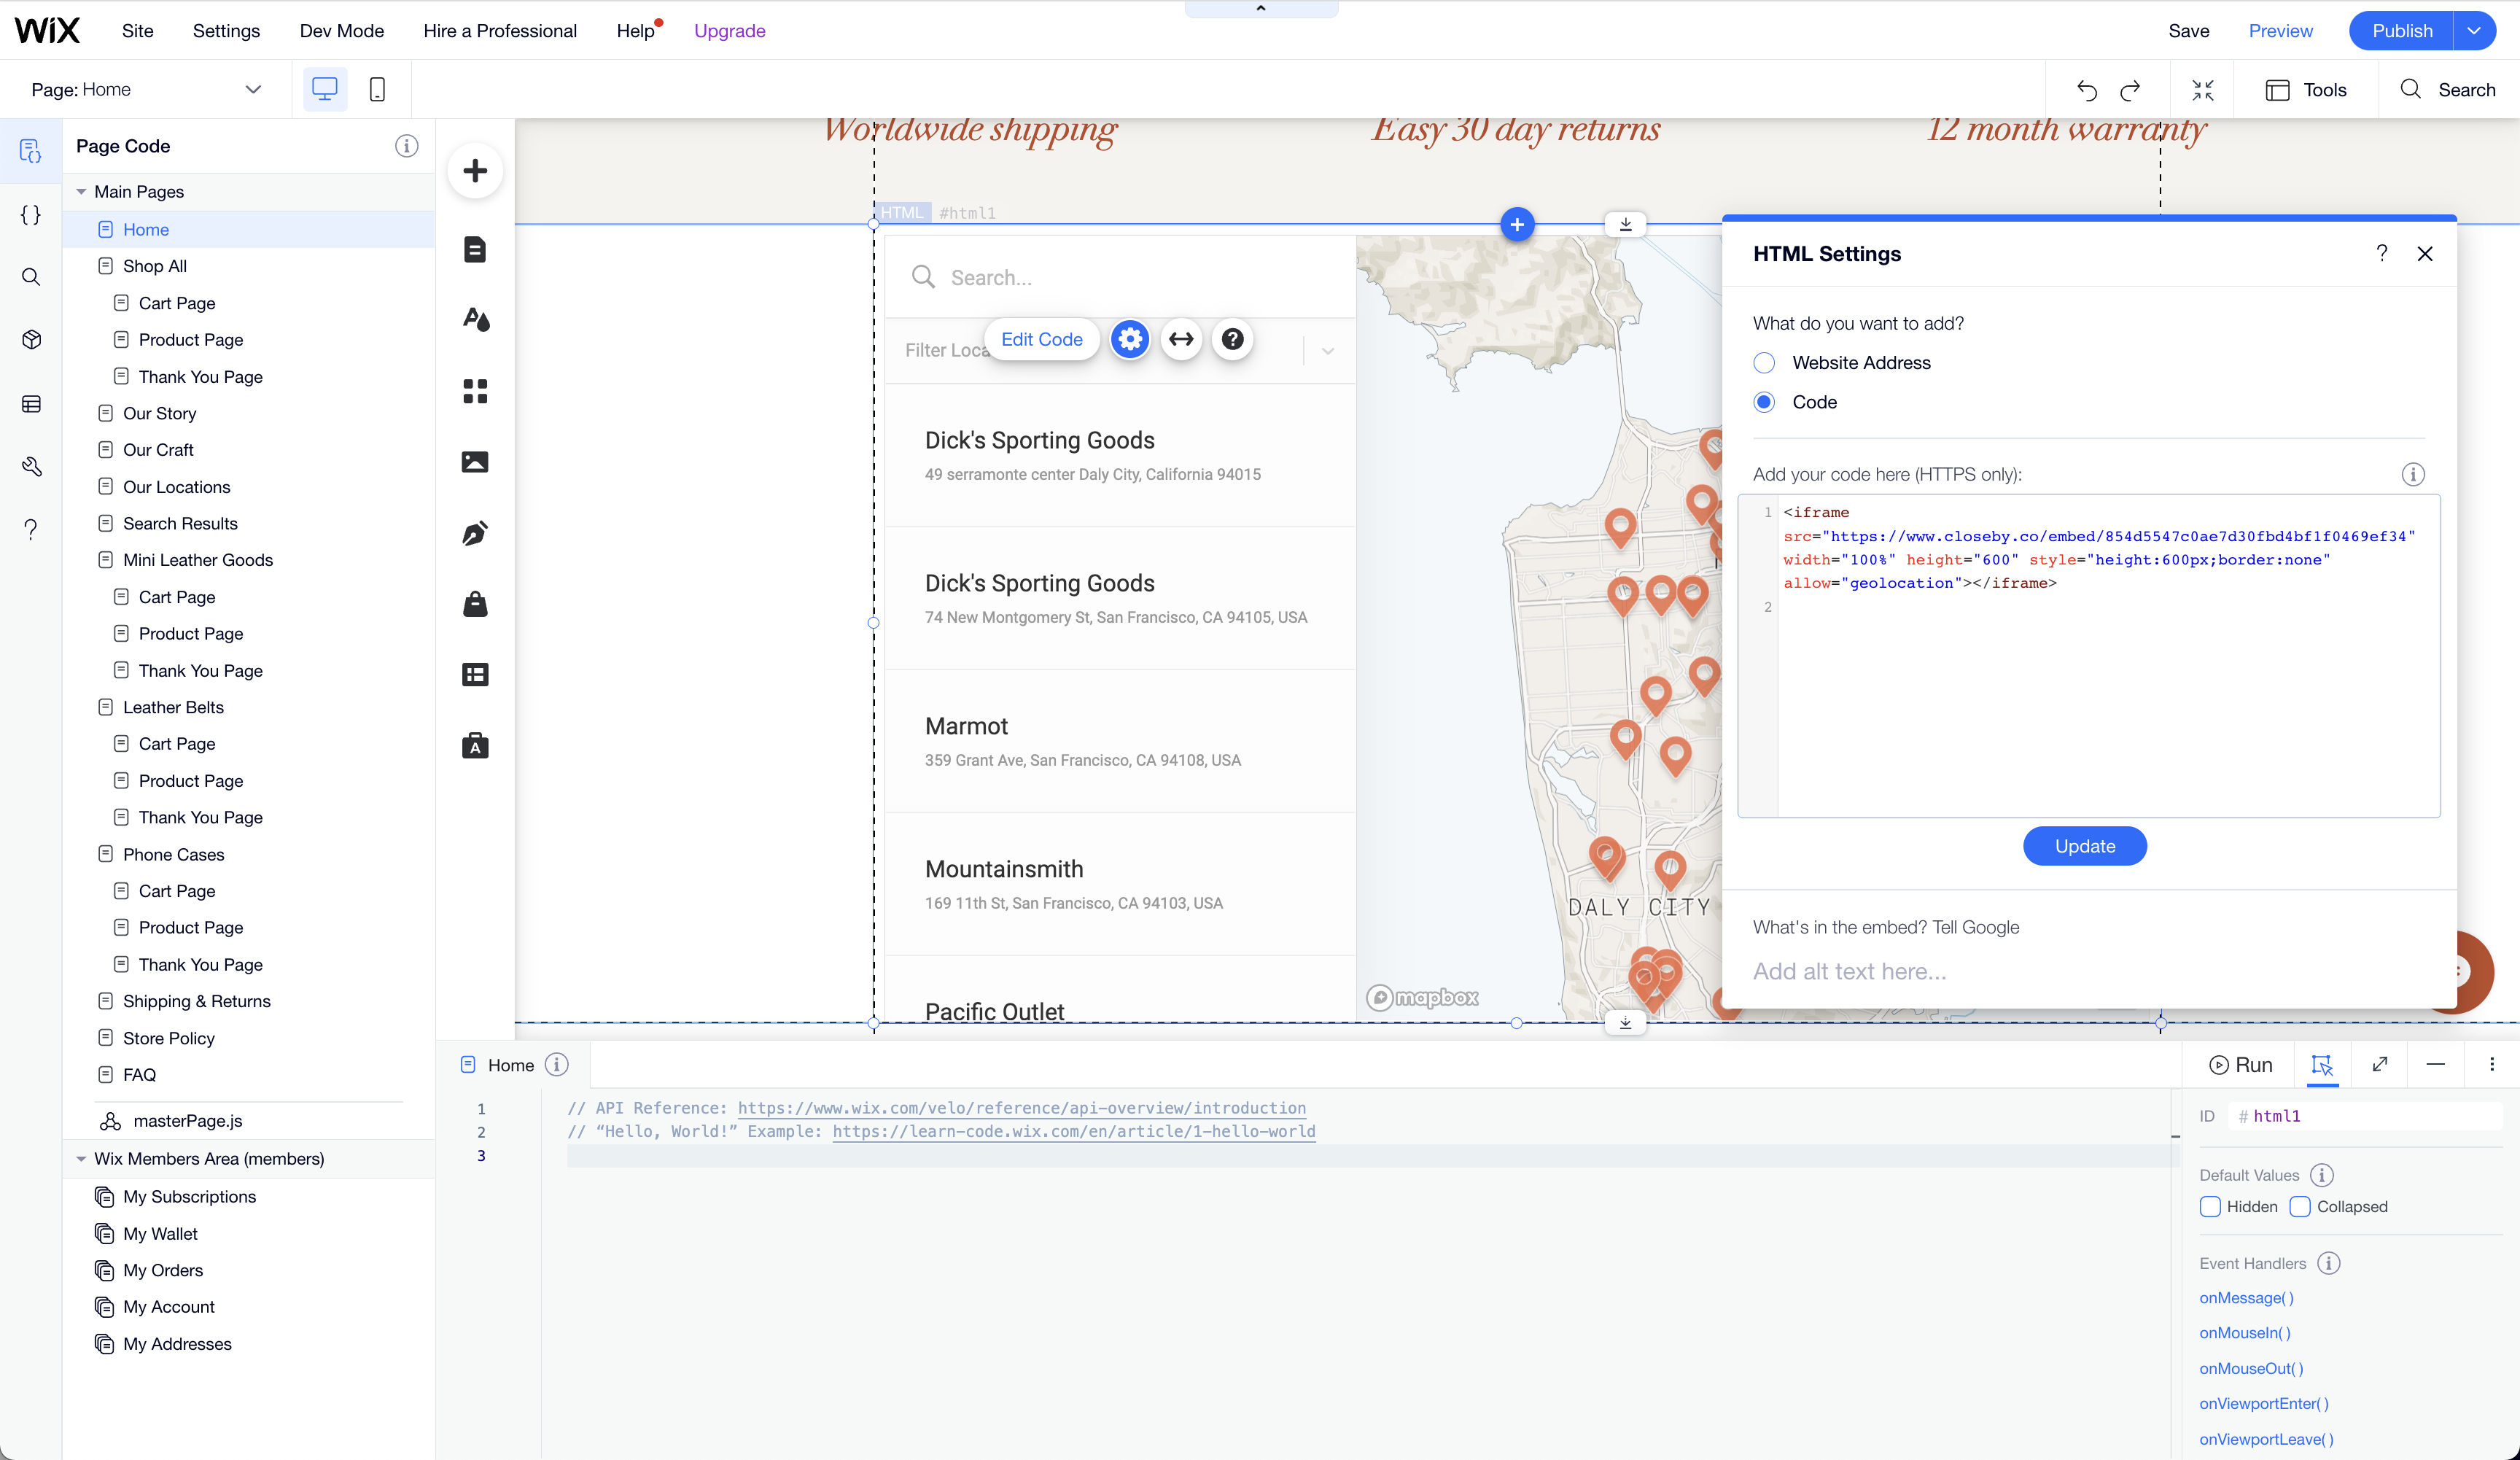Click Page Code info icon
The height and width of the screenshot is (1460, 2520).
407,146
